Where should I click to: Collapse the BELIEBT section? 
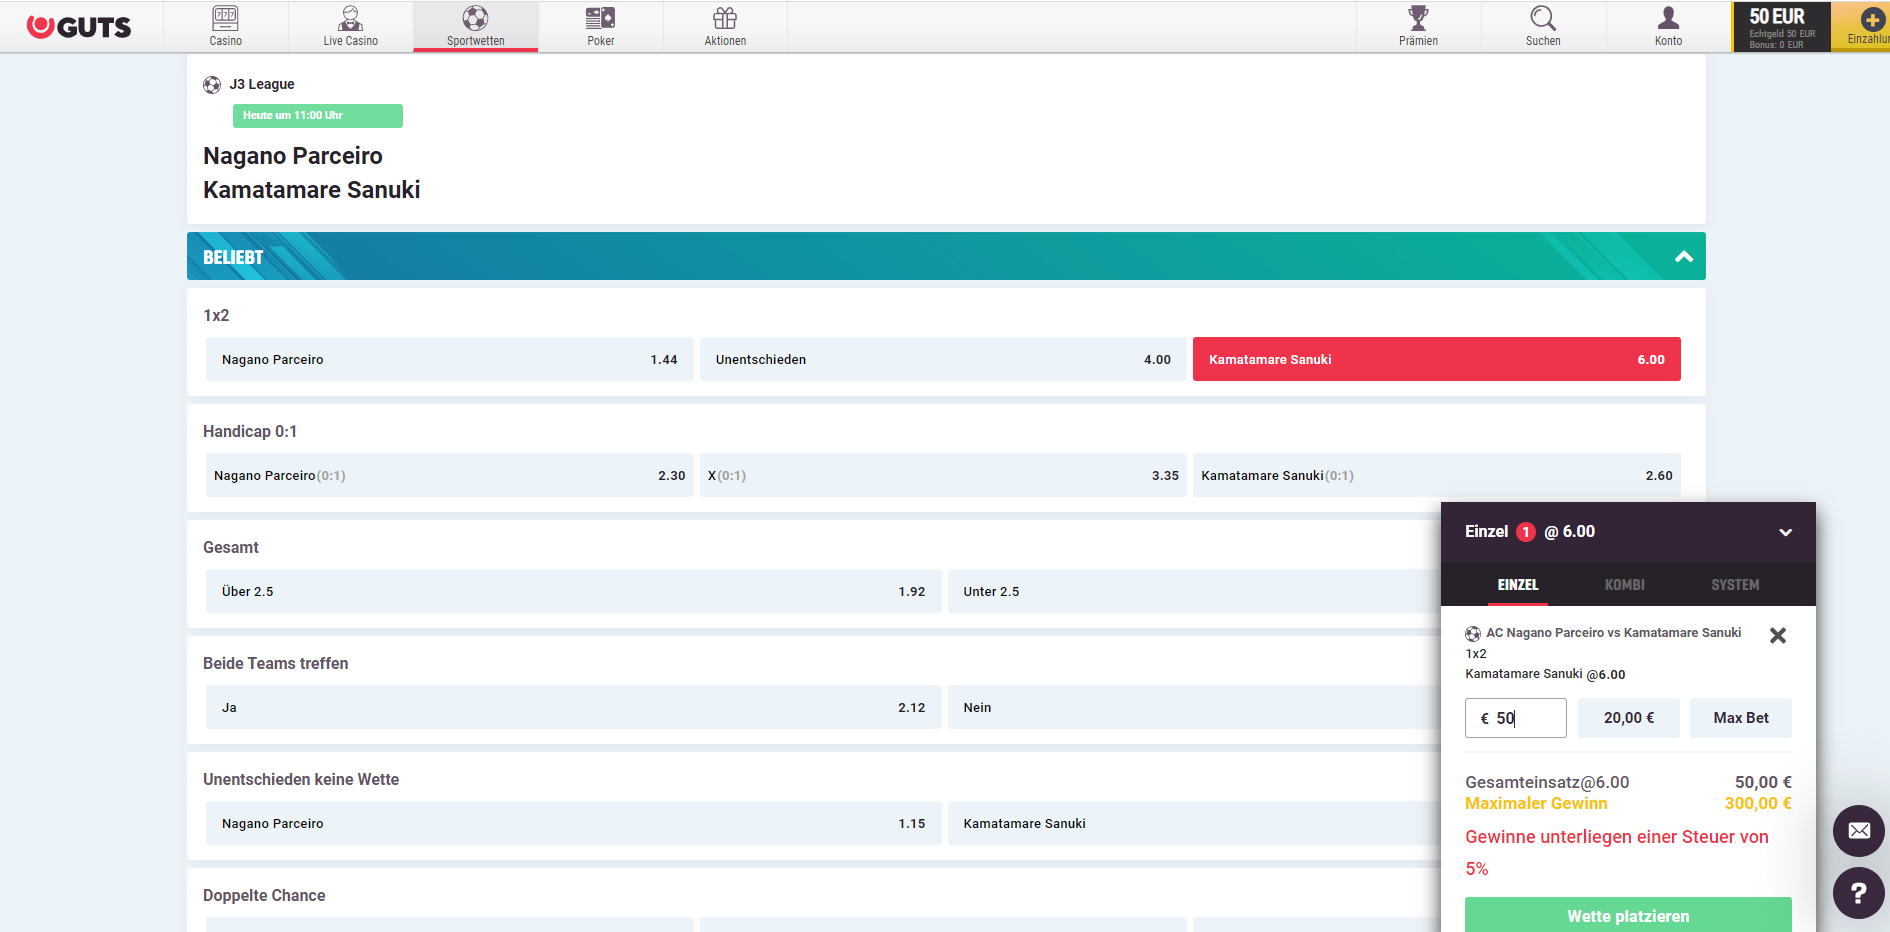click(x=1684, y=257)
